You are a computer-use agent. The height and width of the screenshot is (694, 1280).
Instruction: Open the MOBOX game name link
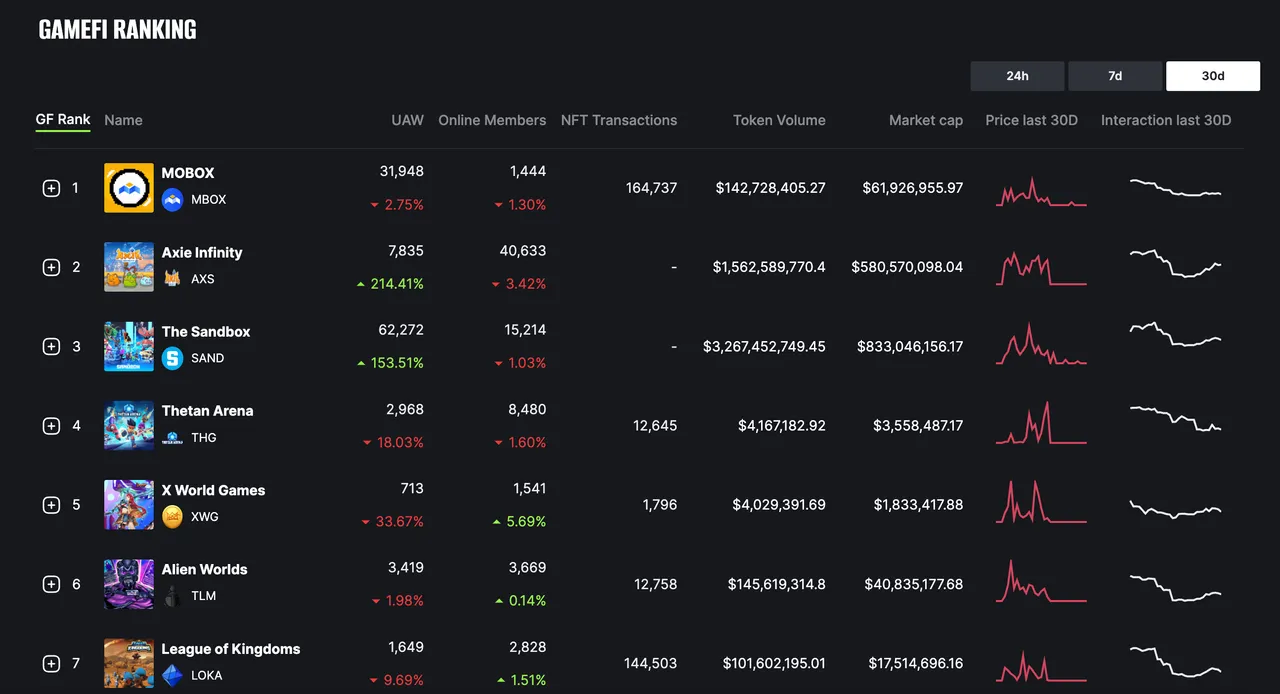[188, 173]
